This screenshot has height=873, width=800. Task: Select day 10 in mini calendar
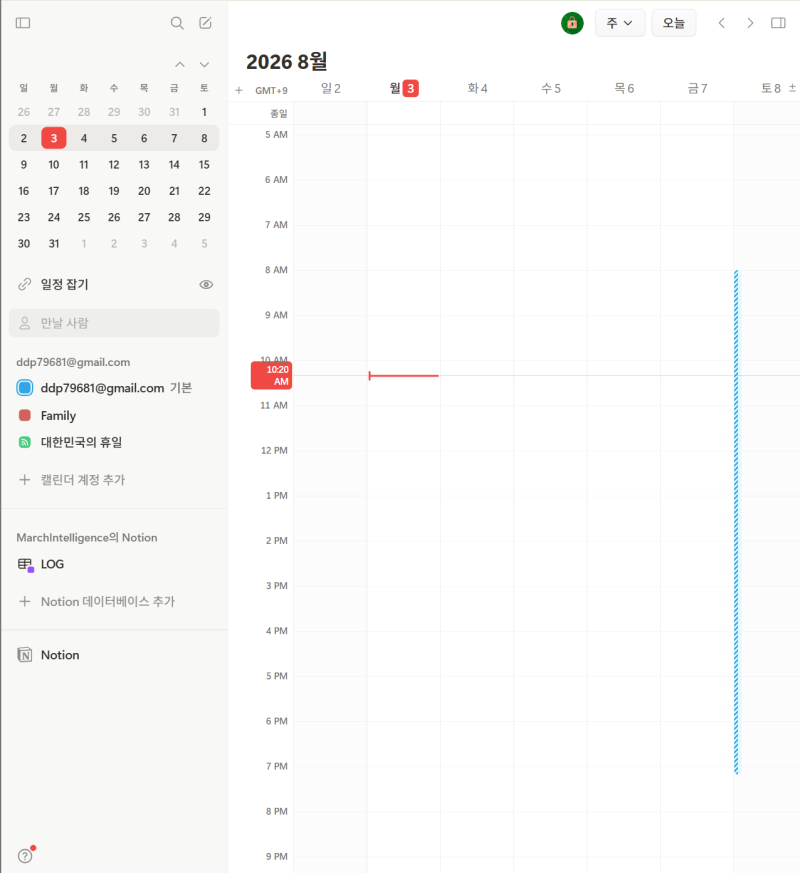click(x=54, y=165)
